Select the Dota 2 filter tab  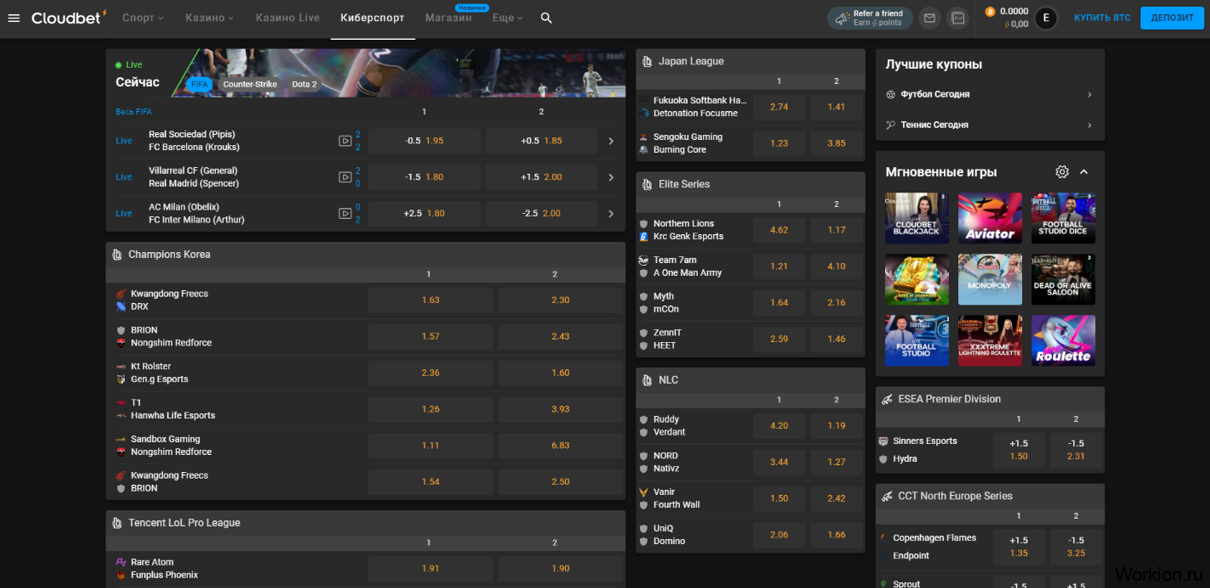tap(304, 85)
